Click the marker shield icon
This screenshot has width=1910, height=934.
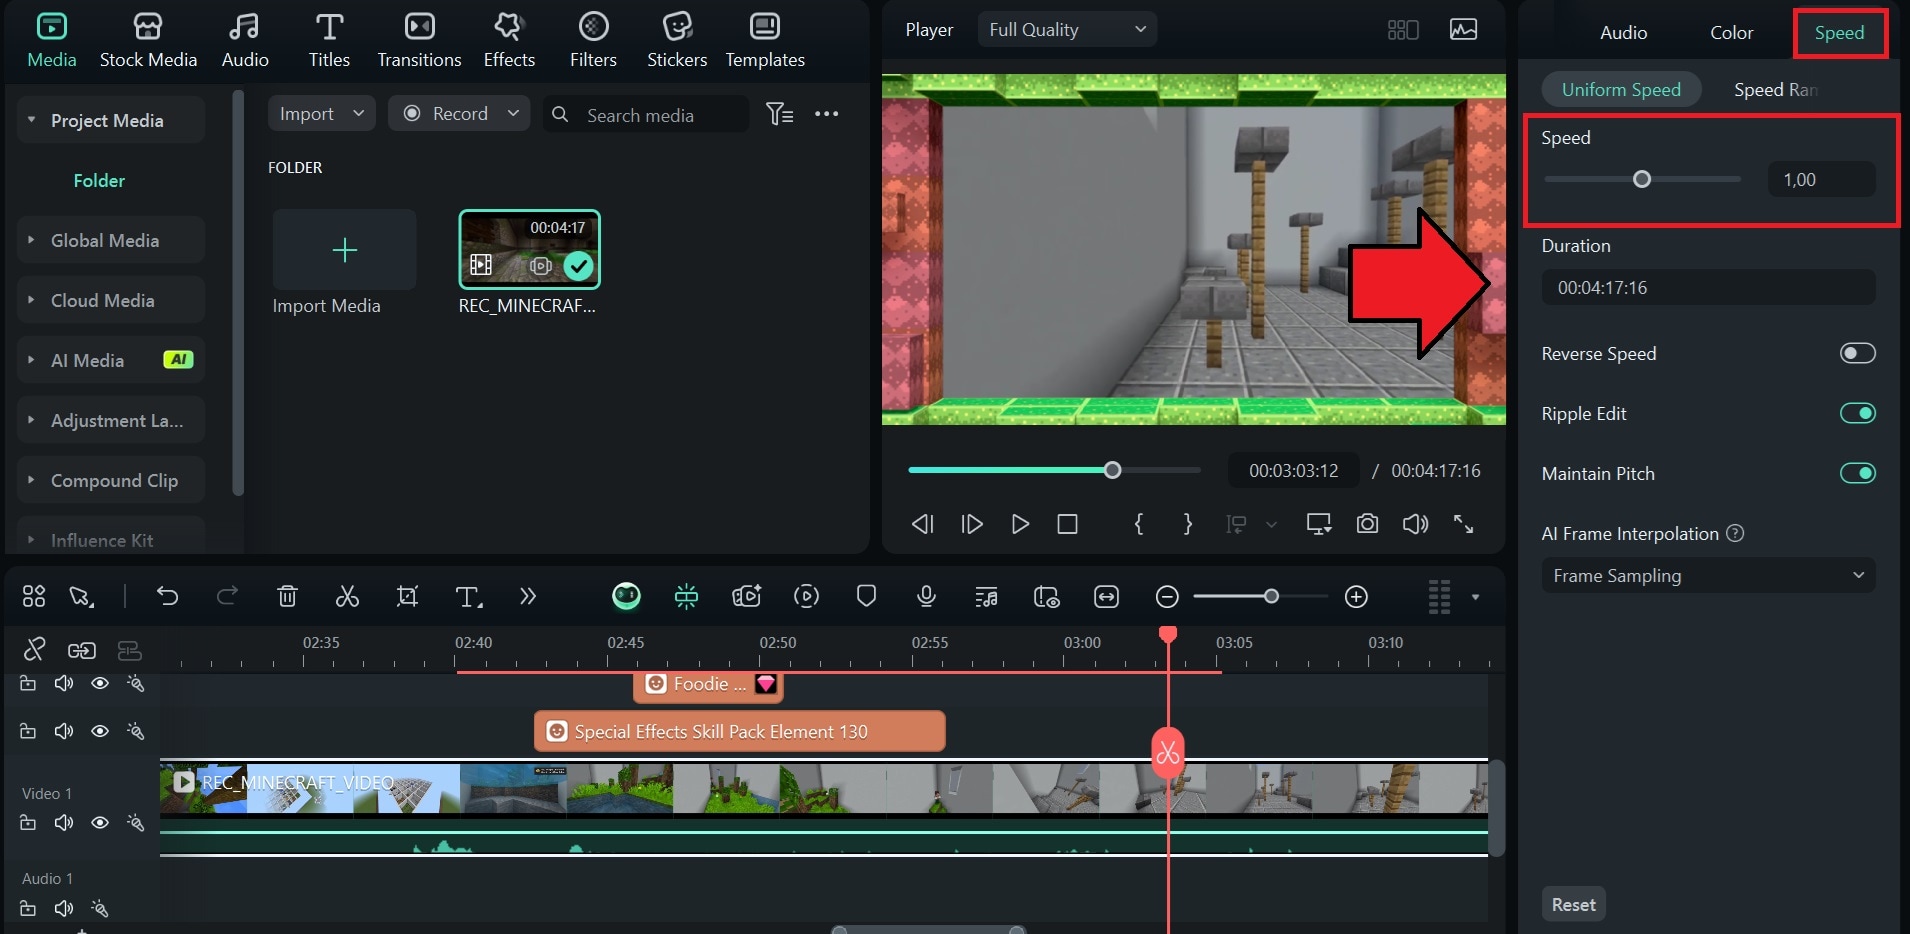point(866,597)
